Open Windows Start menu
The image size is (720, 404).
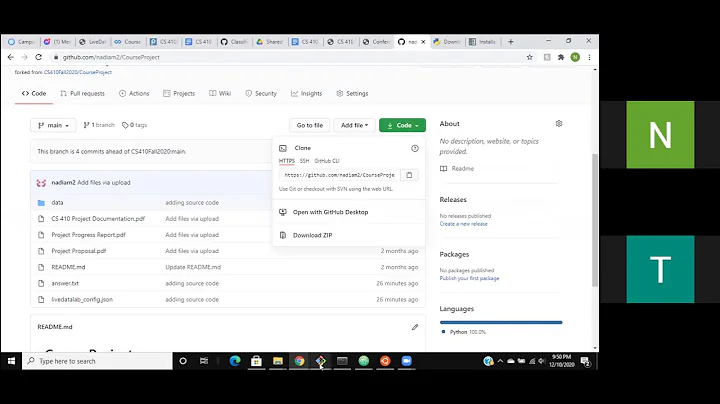(x=11, y=361)
